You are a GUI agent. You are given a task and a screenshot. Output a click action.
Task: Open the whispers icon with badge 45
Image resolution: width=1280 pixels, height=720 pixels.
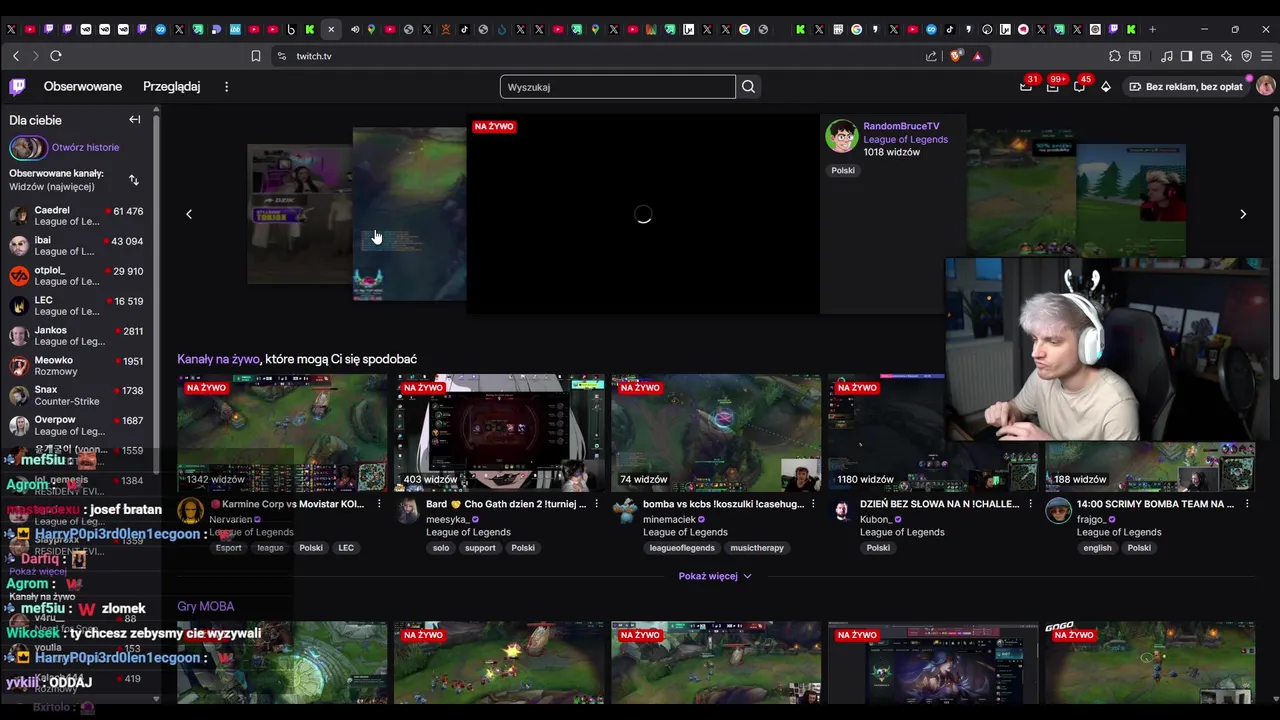point(1079,87)
